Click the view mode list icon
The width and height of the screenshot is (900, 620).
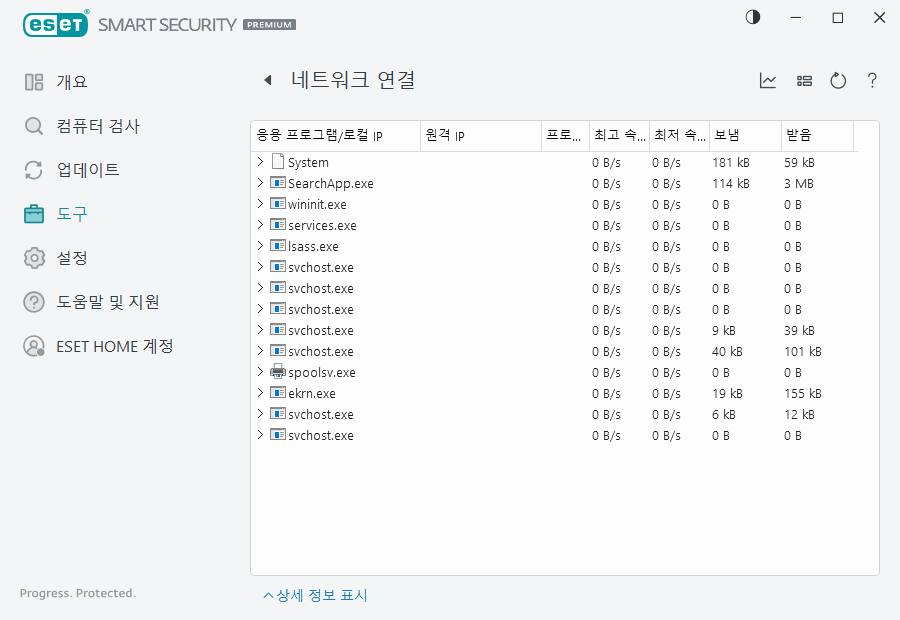coord(804,81)
